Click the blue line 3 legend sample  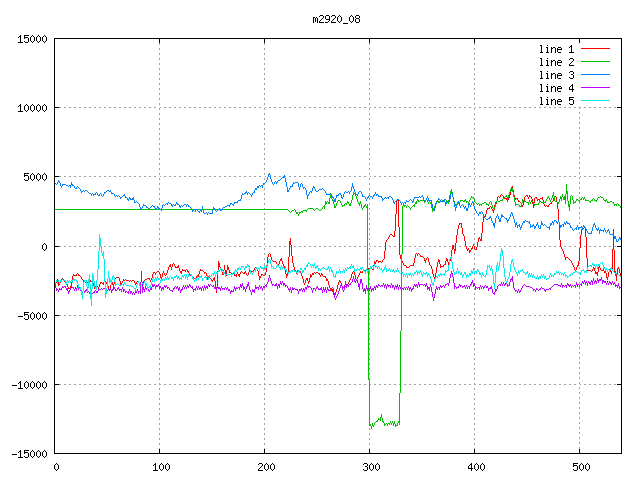coord(595,75)
